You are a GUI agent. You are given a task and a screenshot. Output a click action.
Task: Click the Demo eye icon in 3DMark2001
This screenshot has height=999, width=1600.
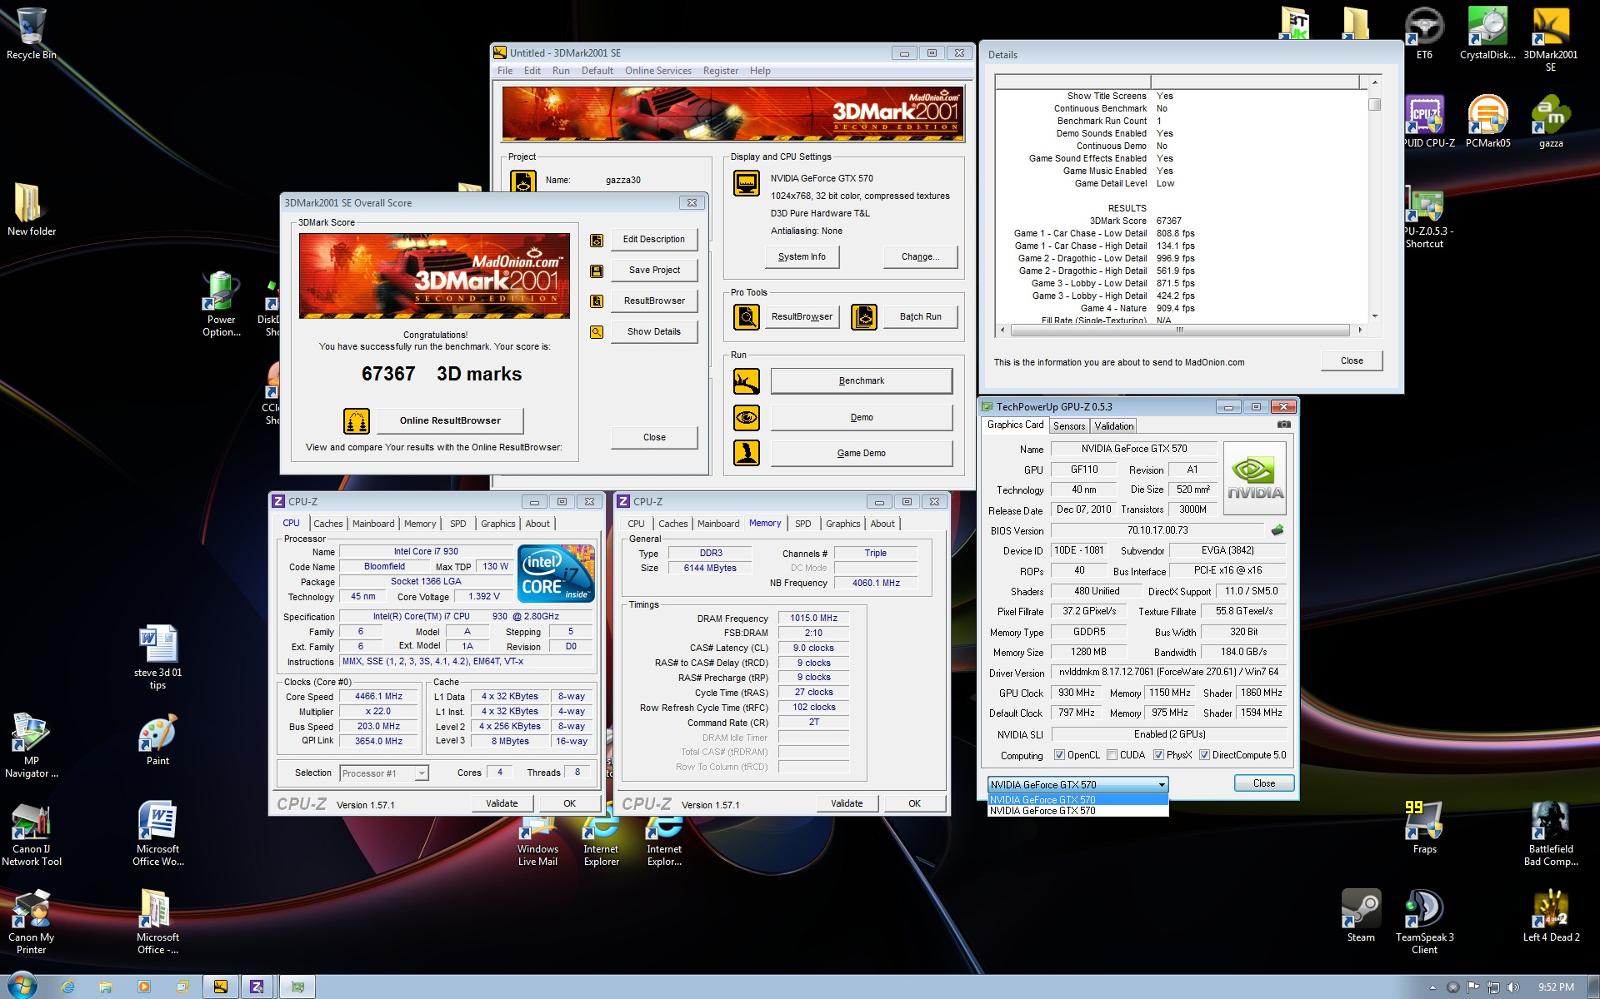(746, 417)
